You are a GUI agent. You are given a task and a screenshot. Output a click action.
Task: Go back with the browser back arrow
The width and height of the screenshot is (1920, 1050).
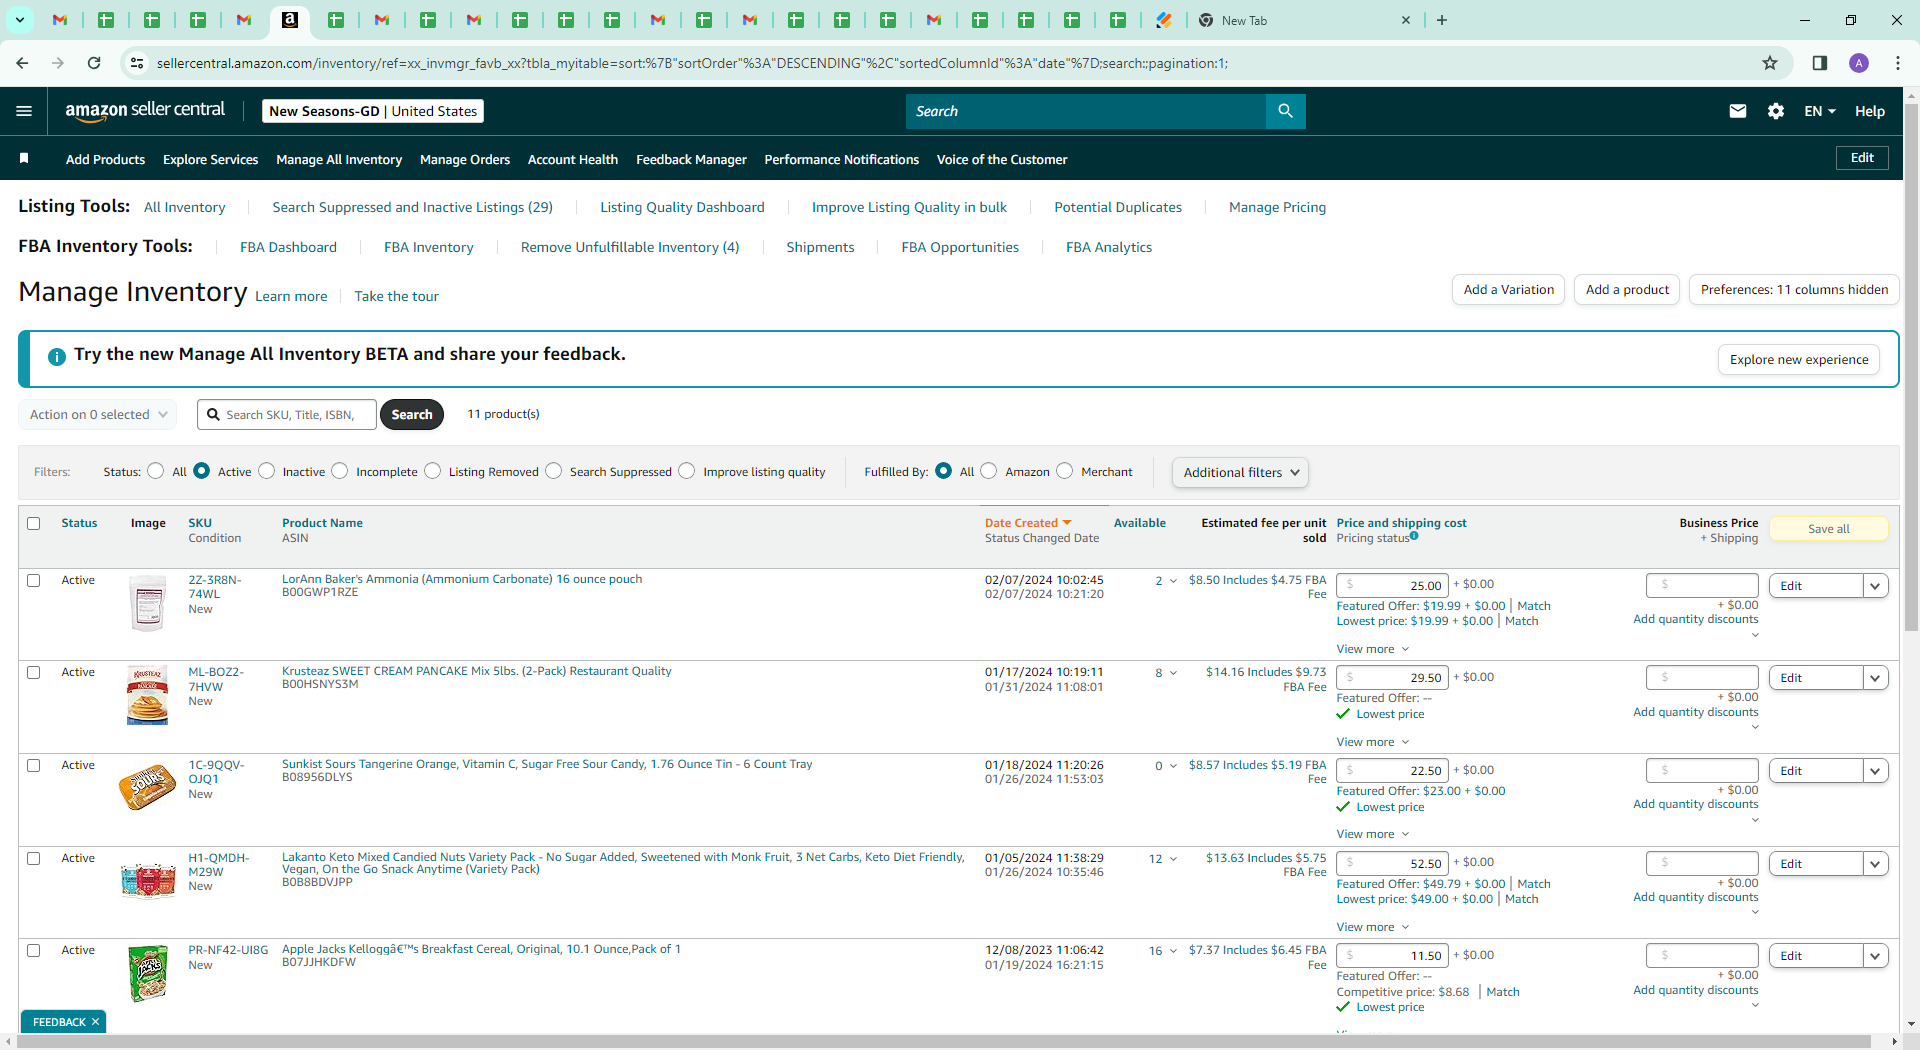click(22, 63)
